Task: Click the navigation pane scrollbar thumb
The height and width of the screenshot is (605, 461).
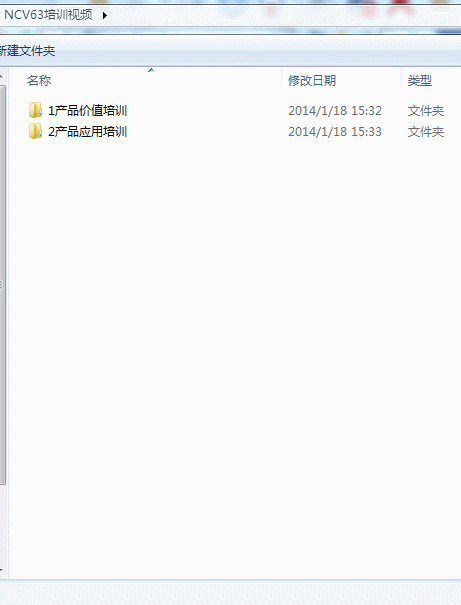Action: click(x=2, y=285)
